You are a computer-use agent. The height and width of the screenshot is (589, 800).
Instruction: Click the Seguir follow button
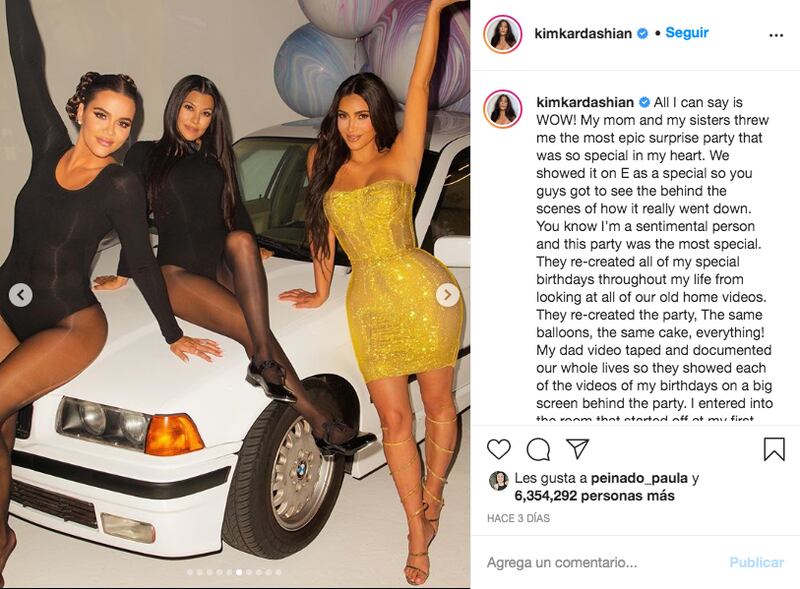point(687,33)
